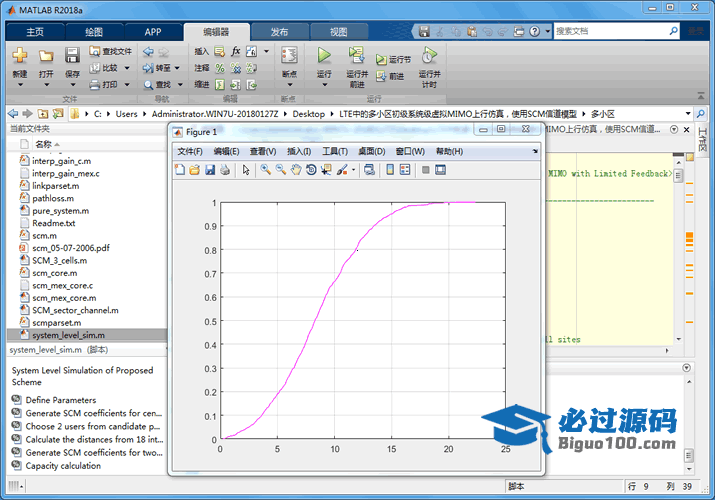Expand the Print dropdown arrow in ribbon
This screenshot has height=500, width=715.
click(x=127, y=85)
